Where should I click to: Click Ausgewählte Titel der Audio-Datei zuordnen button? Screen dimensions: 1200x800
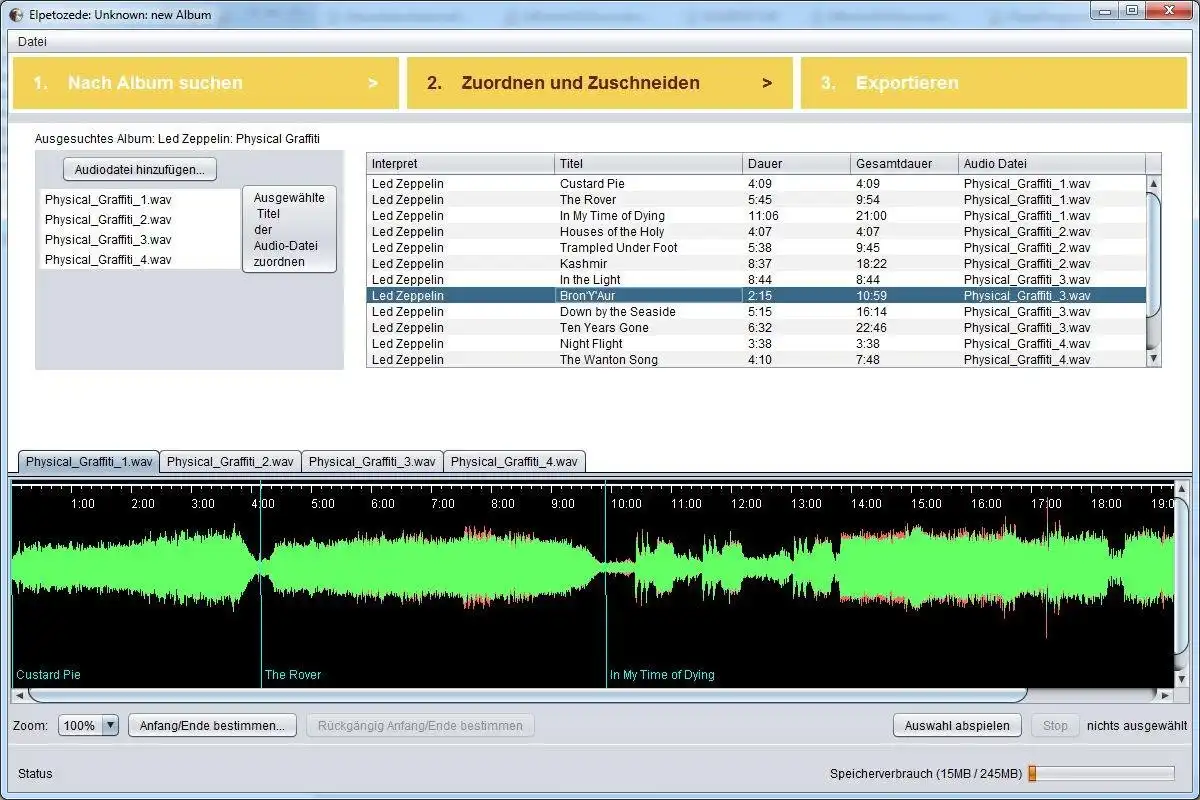click(x=289, y=230)
